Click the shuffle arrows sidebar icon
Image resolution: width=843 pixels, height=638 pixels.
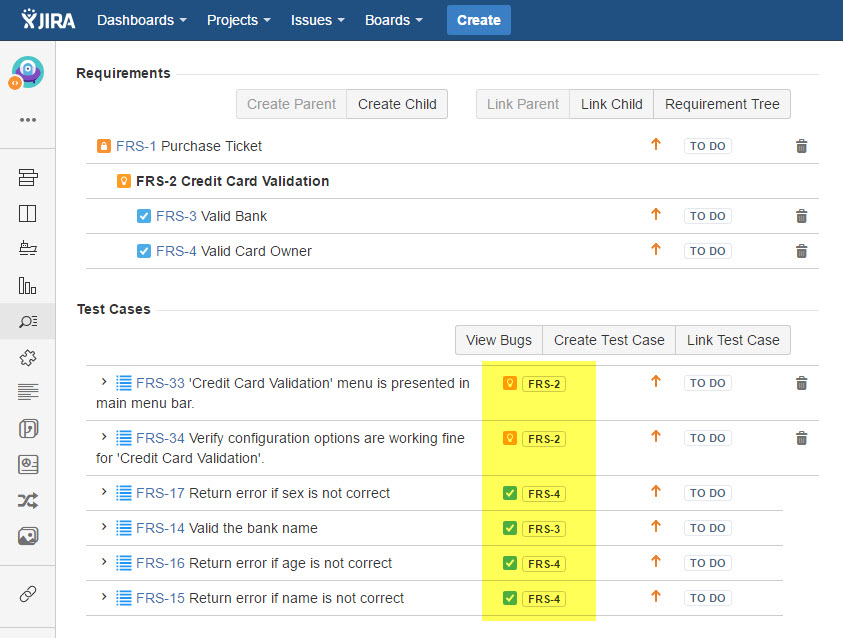28,501
